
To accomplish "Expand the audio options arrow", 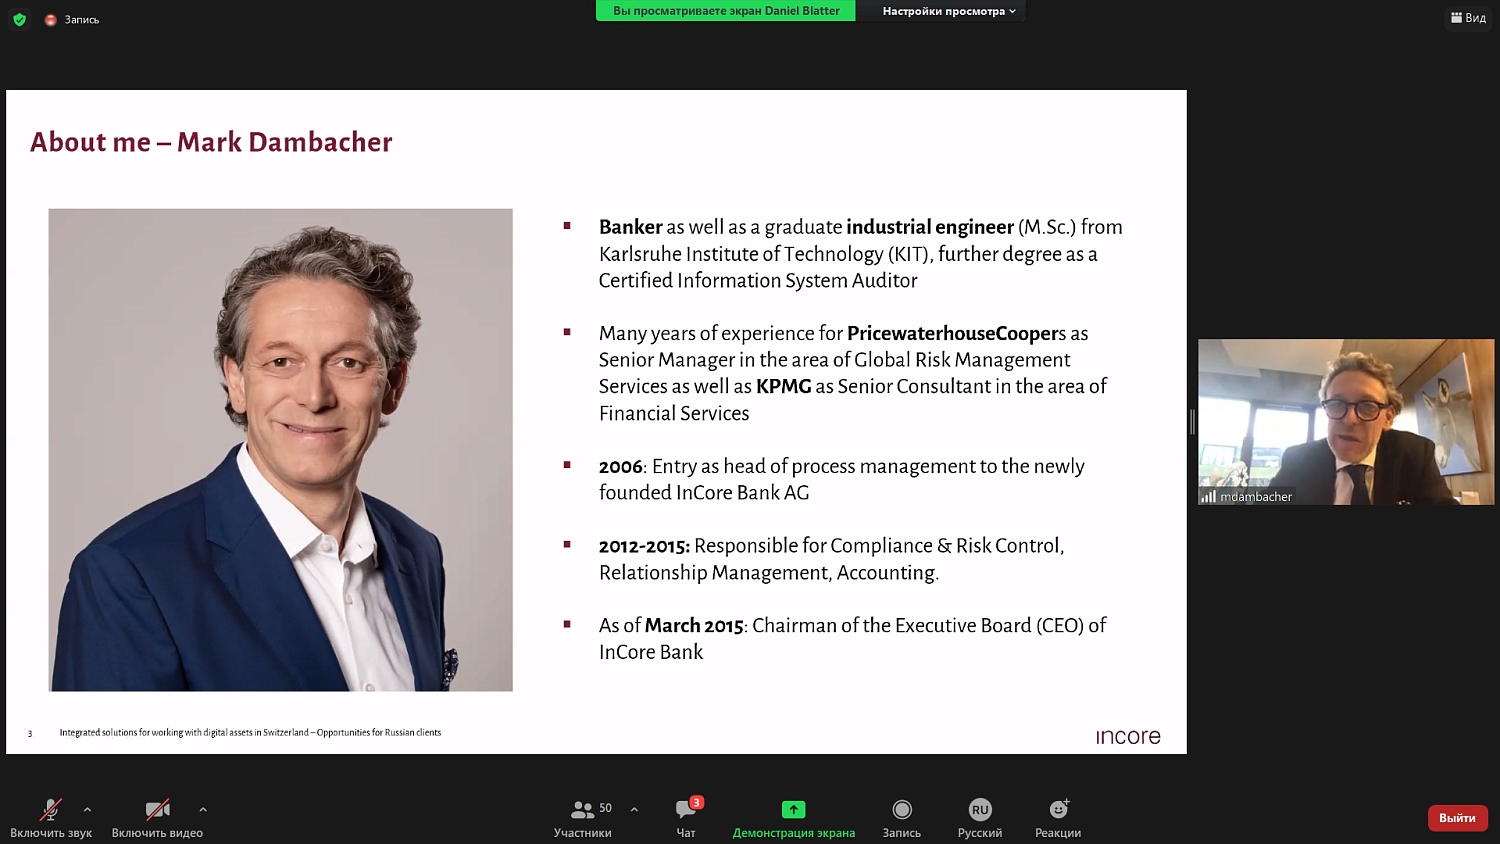I will (x=87, y=809).
